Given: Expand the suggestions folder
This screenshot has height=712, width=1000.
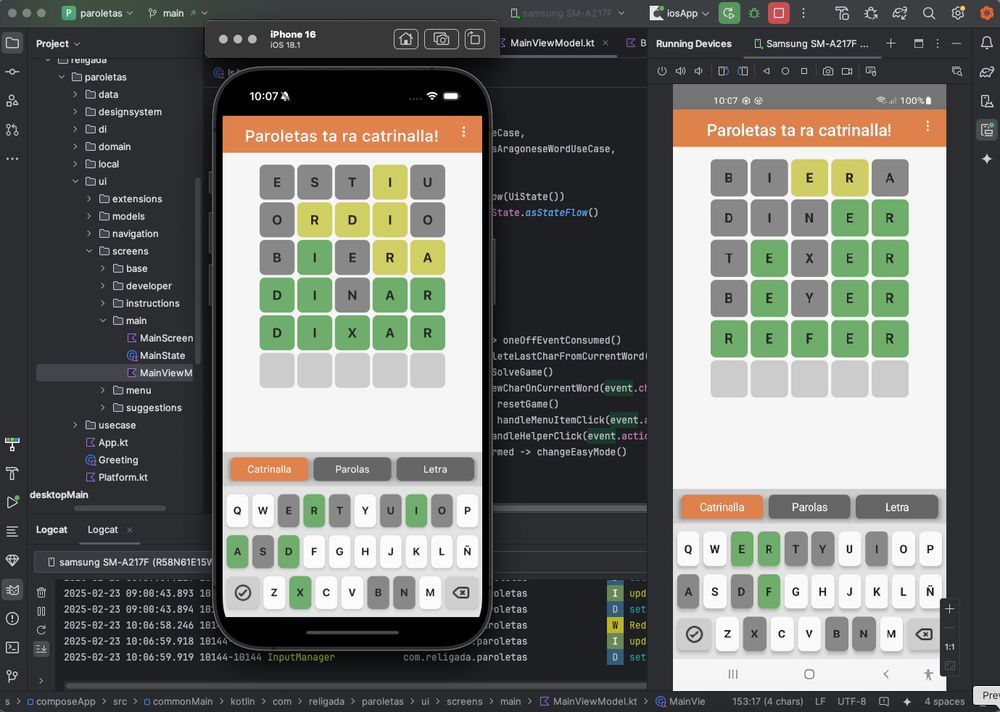Looking at the screenshot, I should (x=103, y=408).
